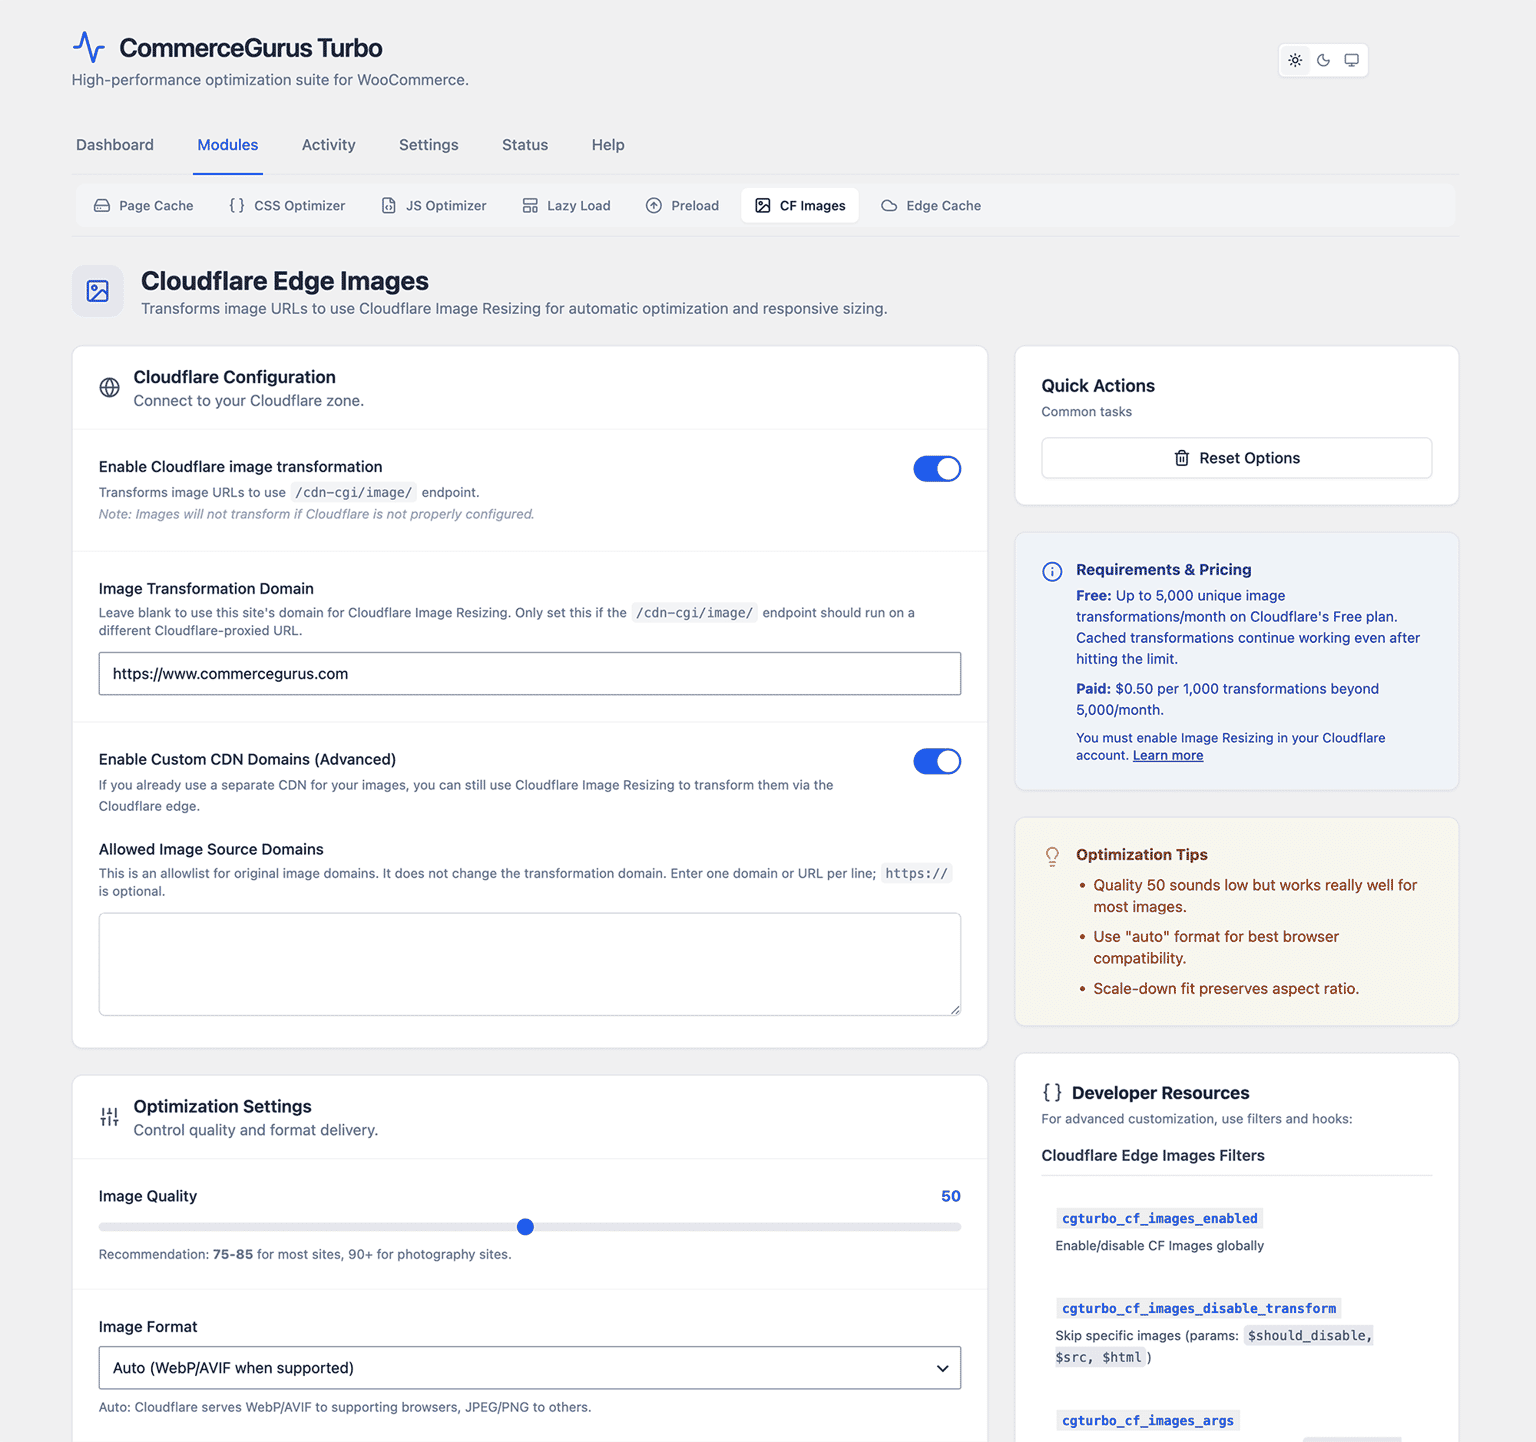Switch to light theme sun icon

1295,60
